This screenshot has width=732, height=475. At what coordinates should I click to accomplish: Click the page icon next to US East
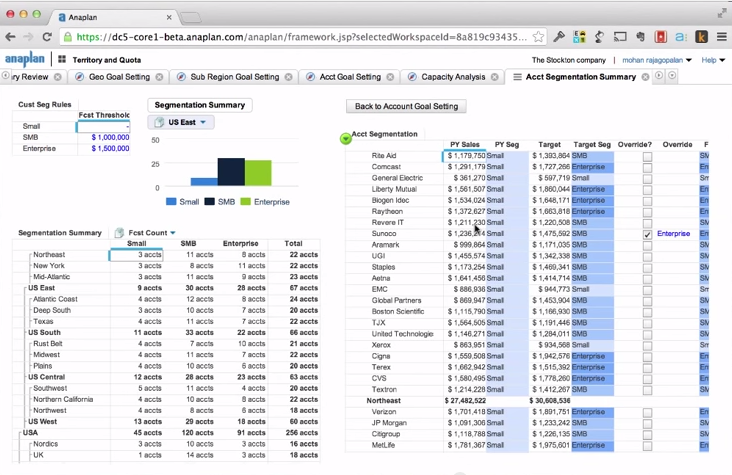click(x=159, y=122)
